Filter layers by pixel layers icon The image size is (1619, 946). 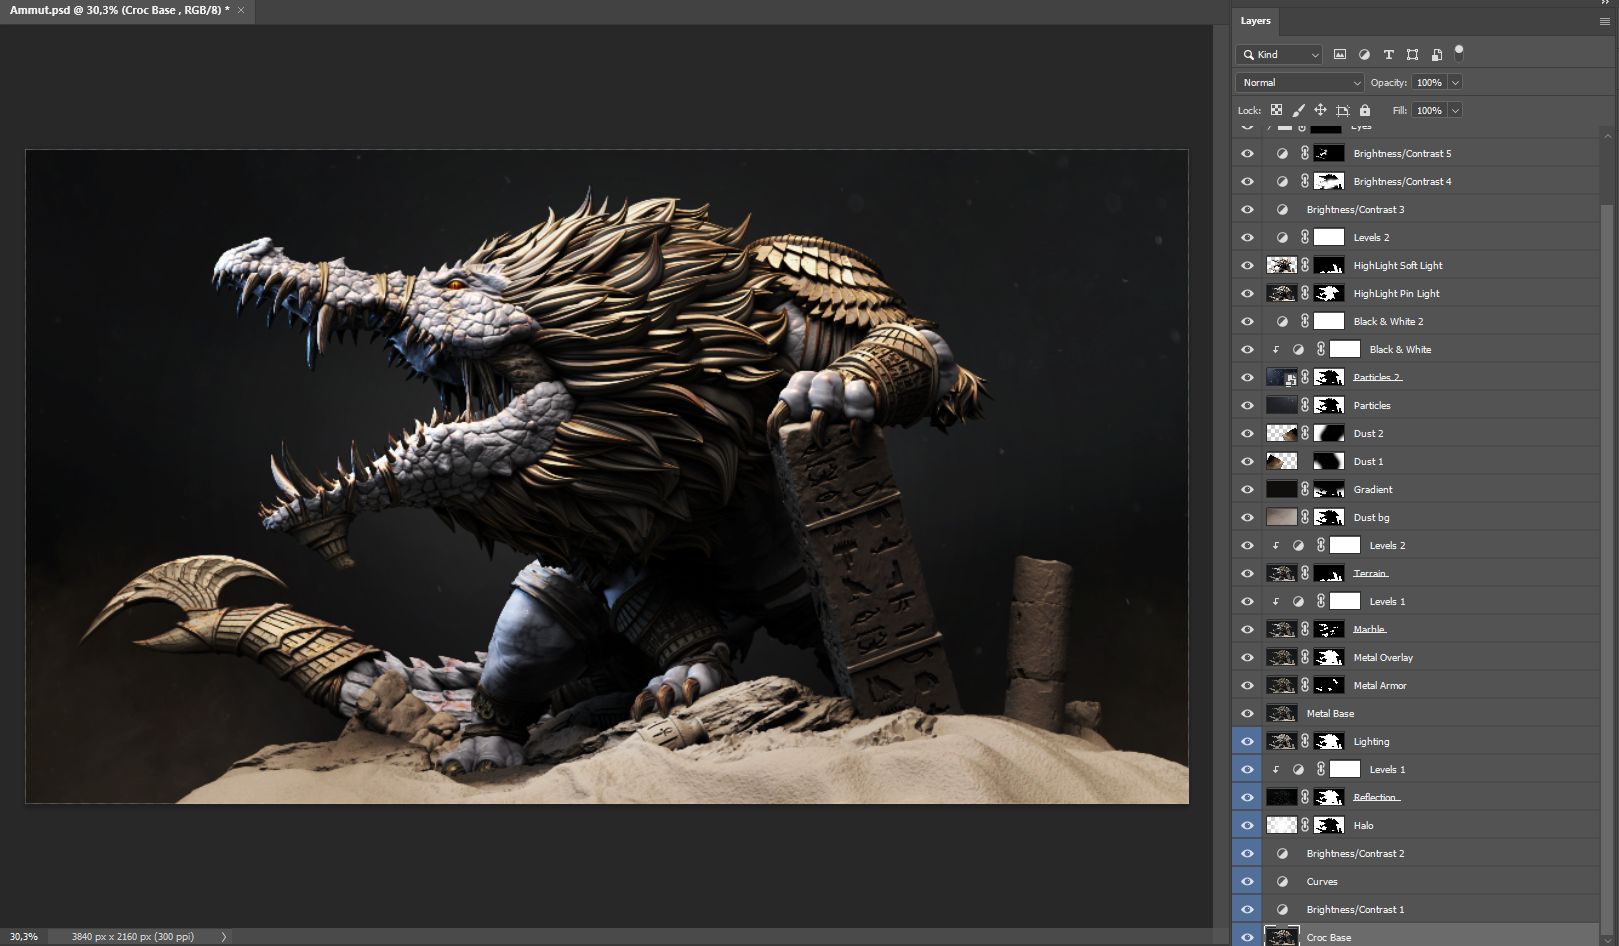(1340, 55)
